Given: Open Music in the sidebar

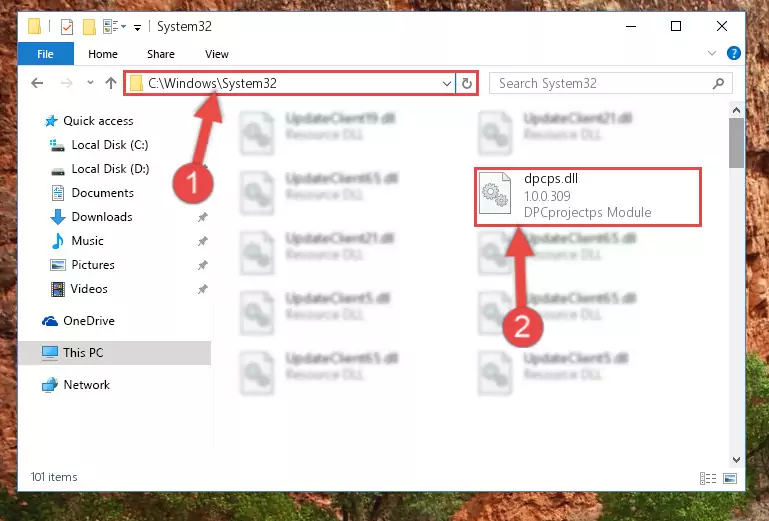Looking at the screenshot, I should (x=87, y=241).
